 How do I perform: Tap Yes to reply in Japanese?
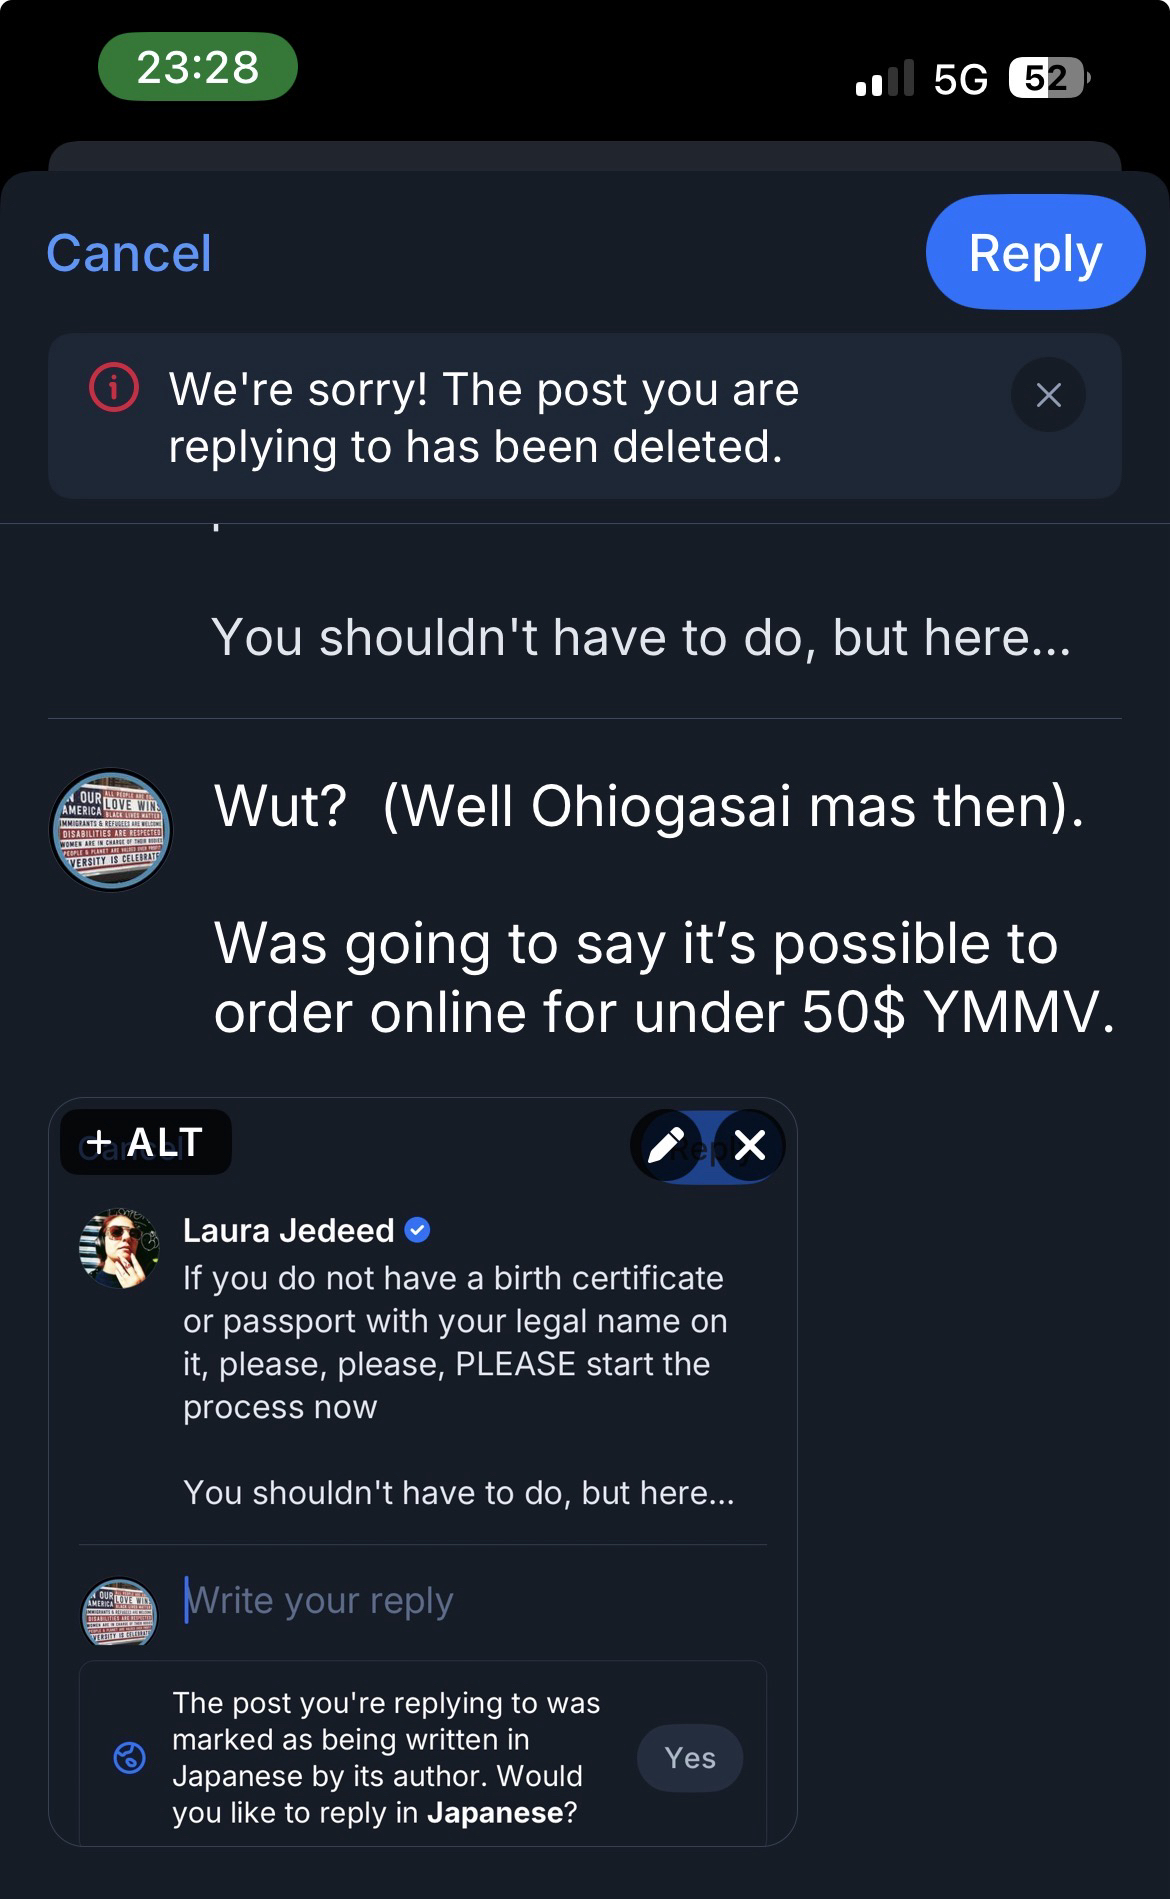(x=690, y=1757)
